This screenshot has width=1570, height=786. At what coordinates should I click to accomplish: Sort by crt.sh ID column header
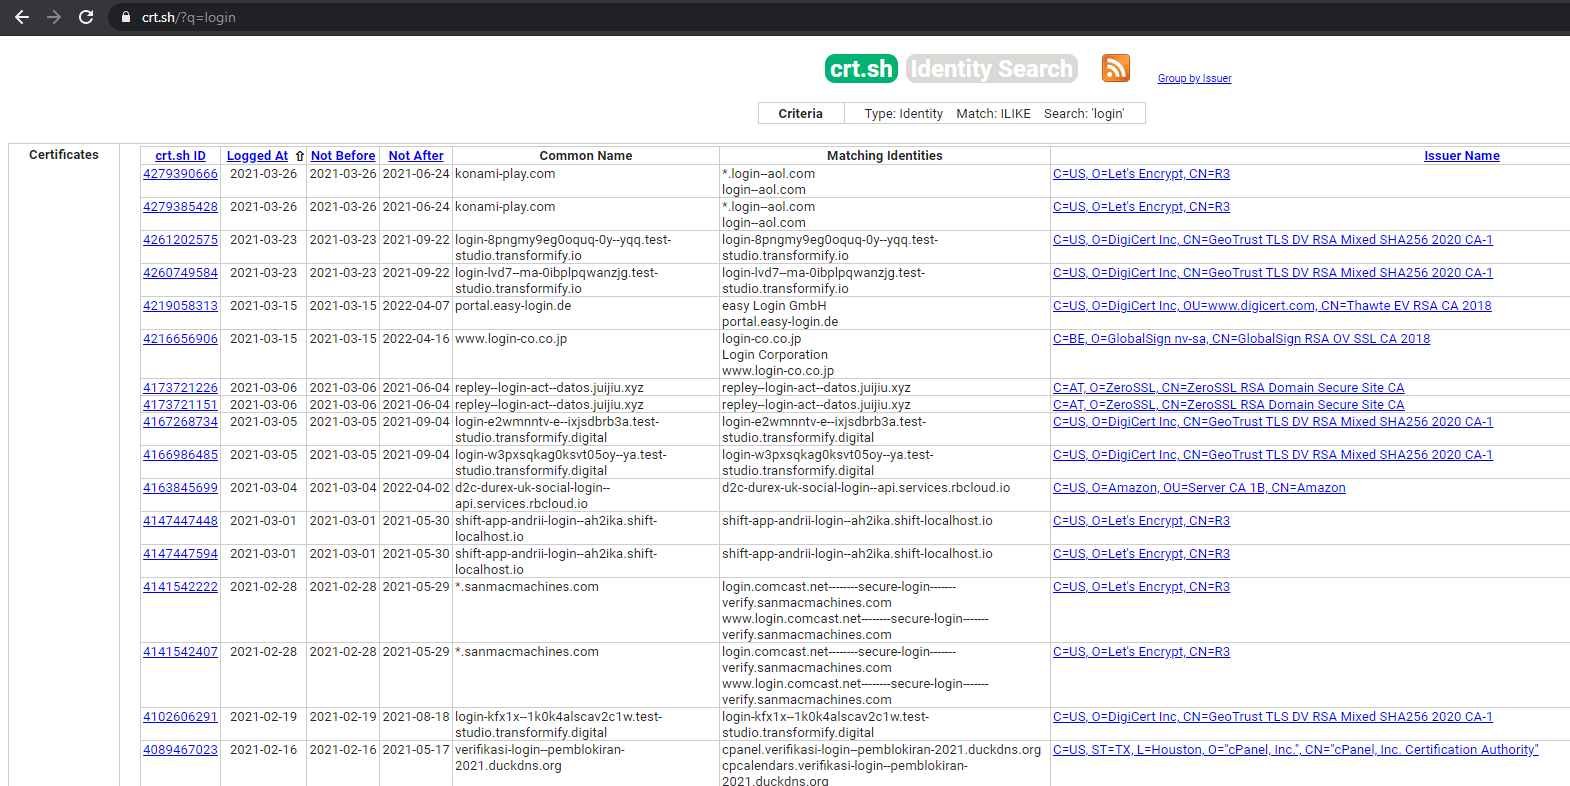pos(180,156)
